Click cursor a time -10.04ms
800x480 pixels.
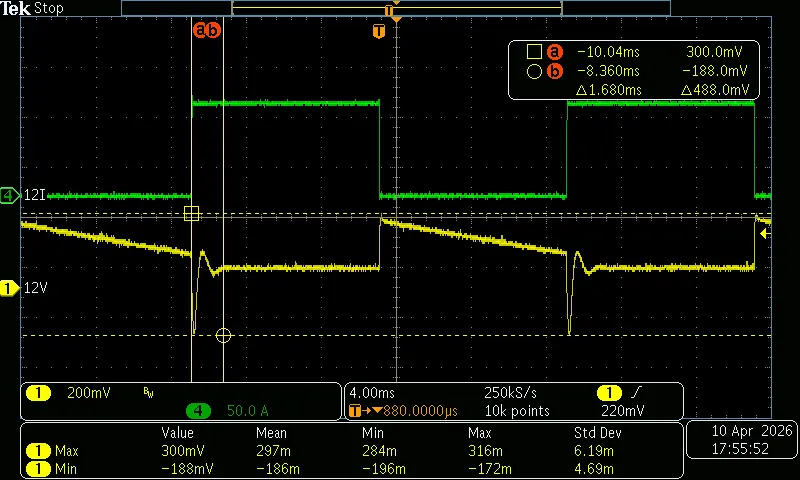(x=608, y=52)
